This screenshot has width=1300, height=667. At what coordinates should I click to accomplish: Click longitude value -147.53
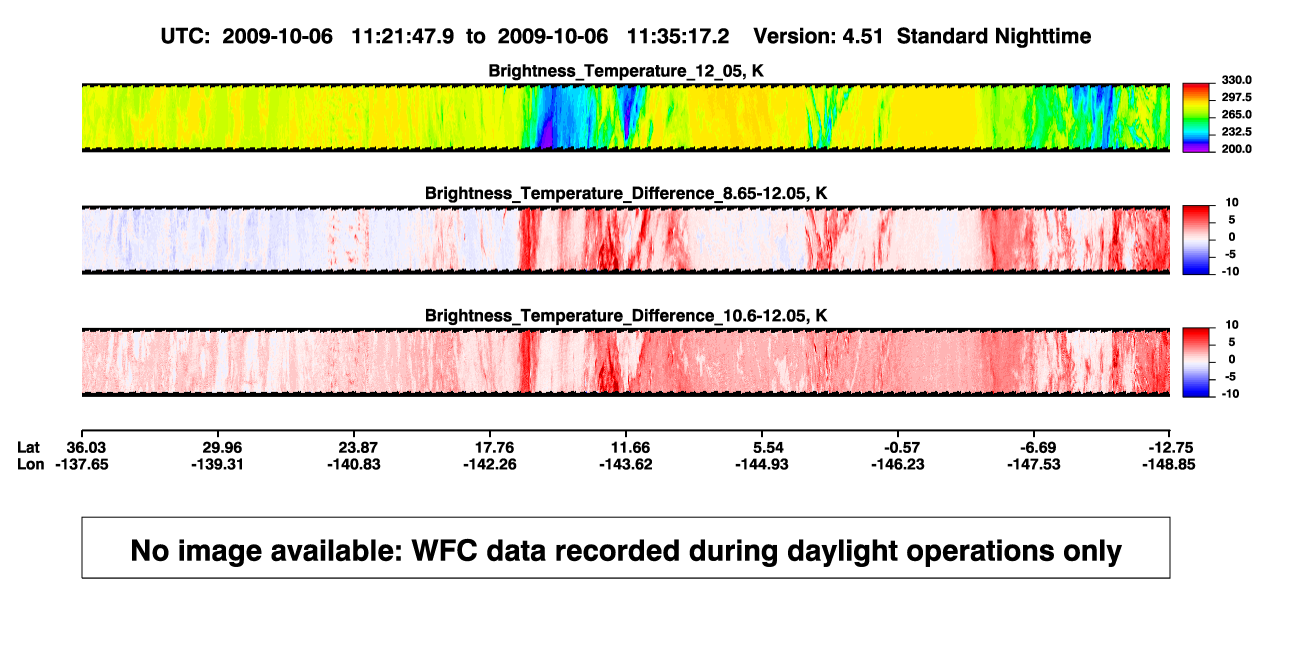pyautogui.click(x=1035, y=464)
